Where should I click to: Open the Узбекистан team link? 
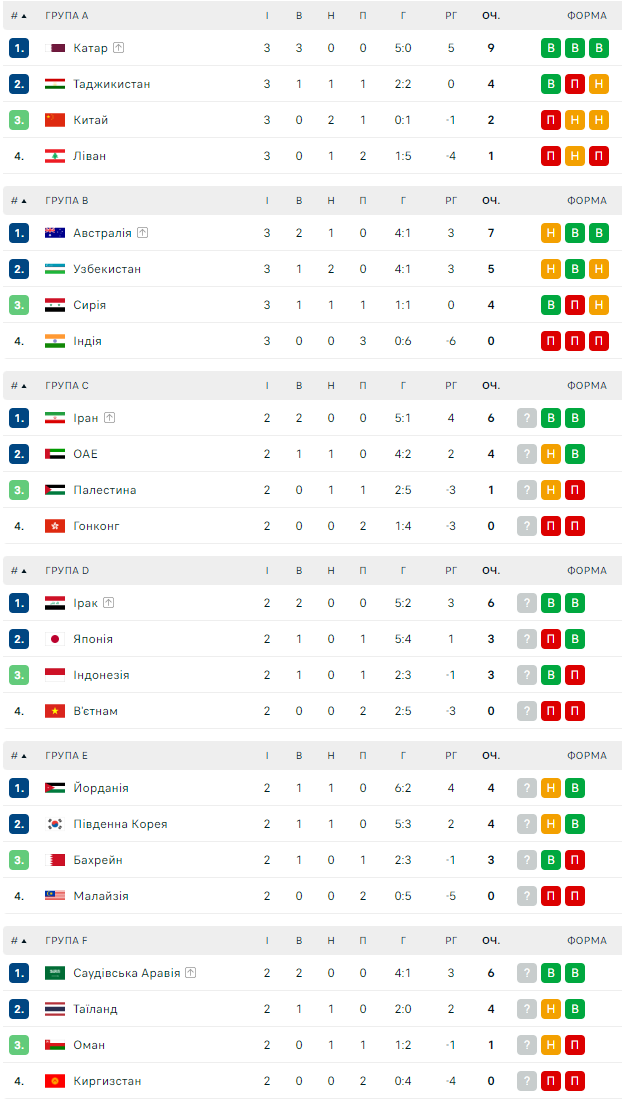pos(107,269)
